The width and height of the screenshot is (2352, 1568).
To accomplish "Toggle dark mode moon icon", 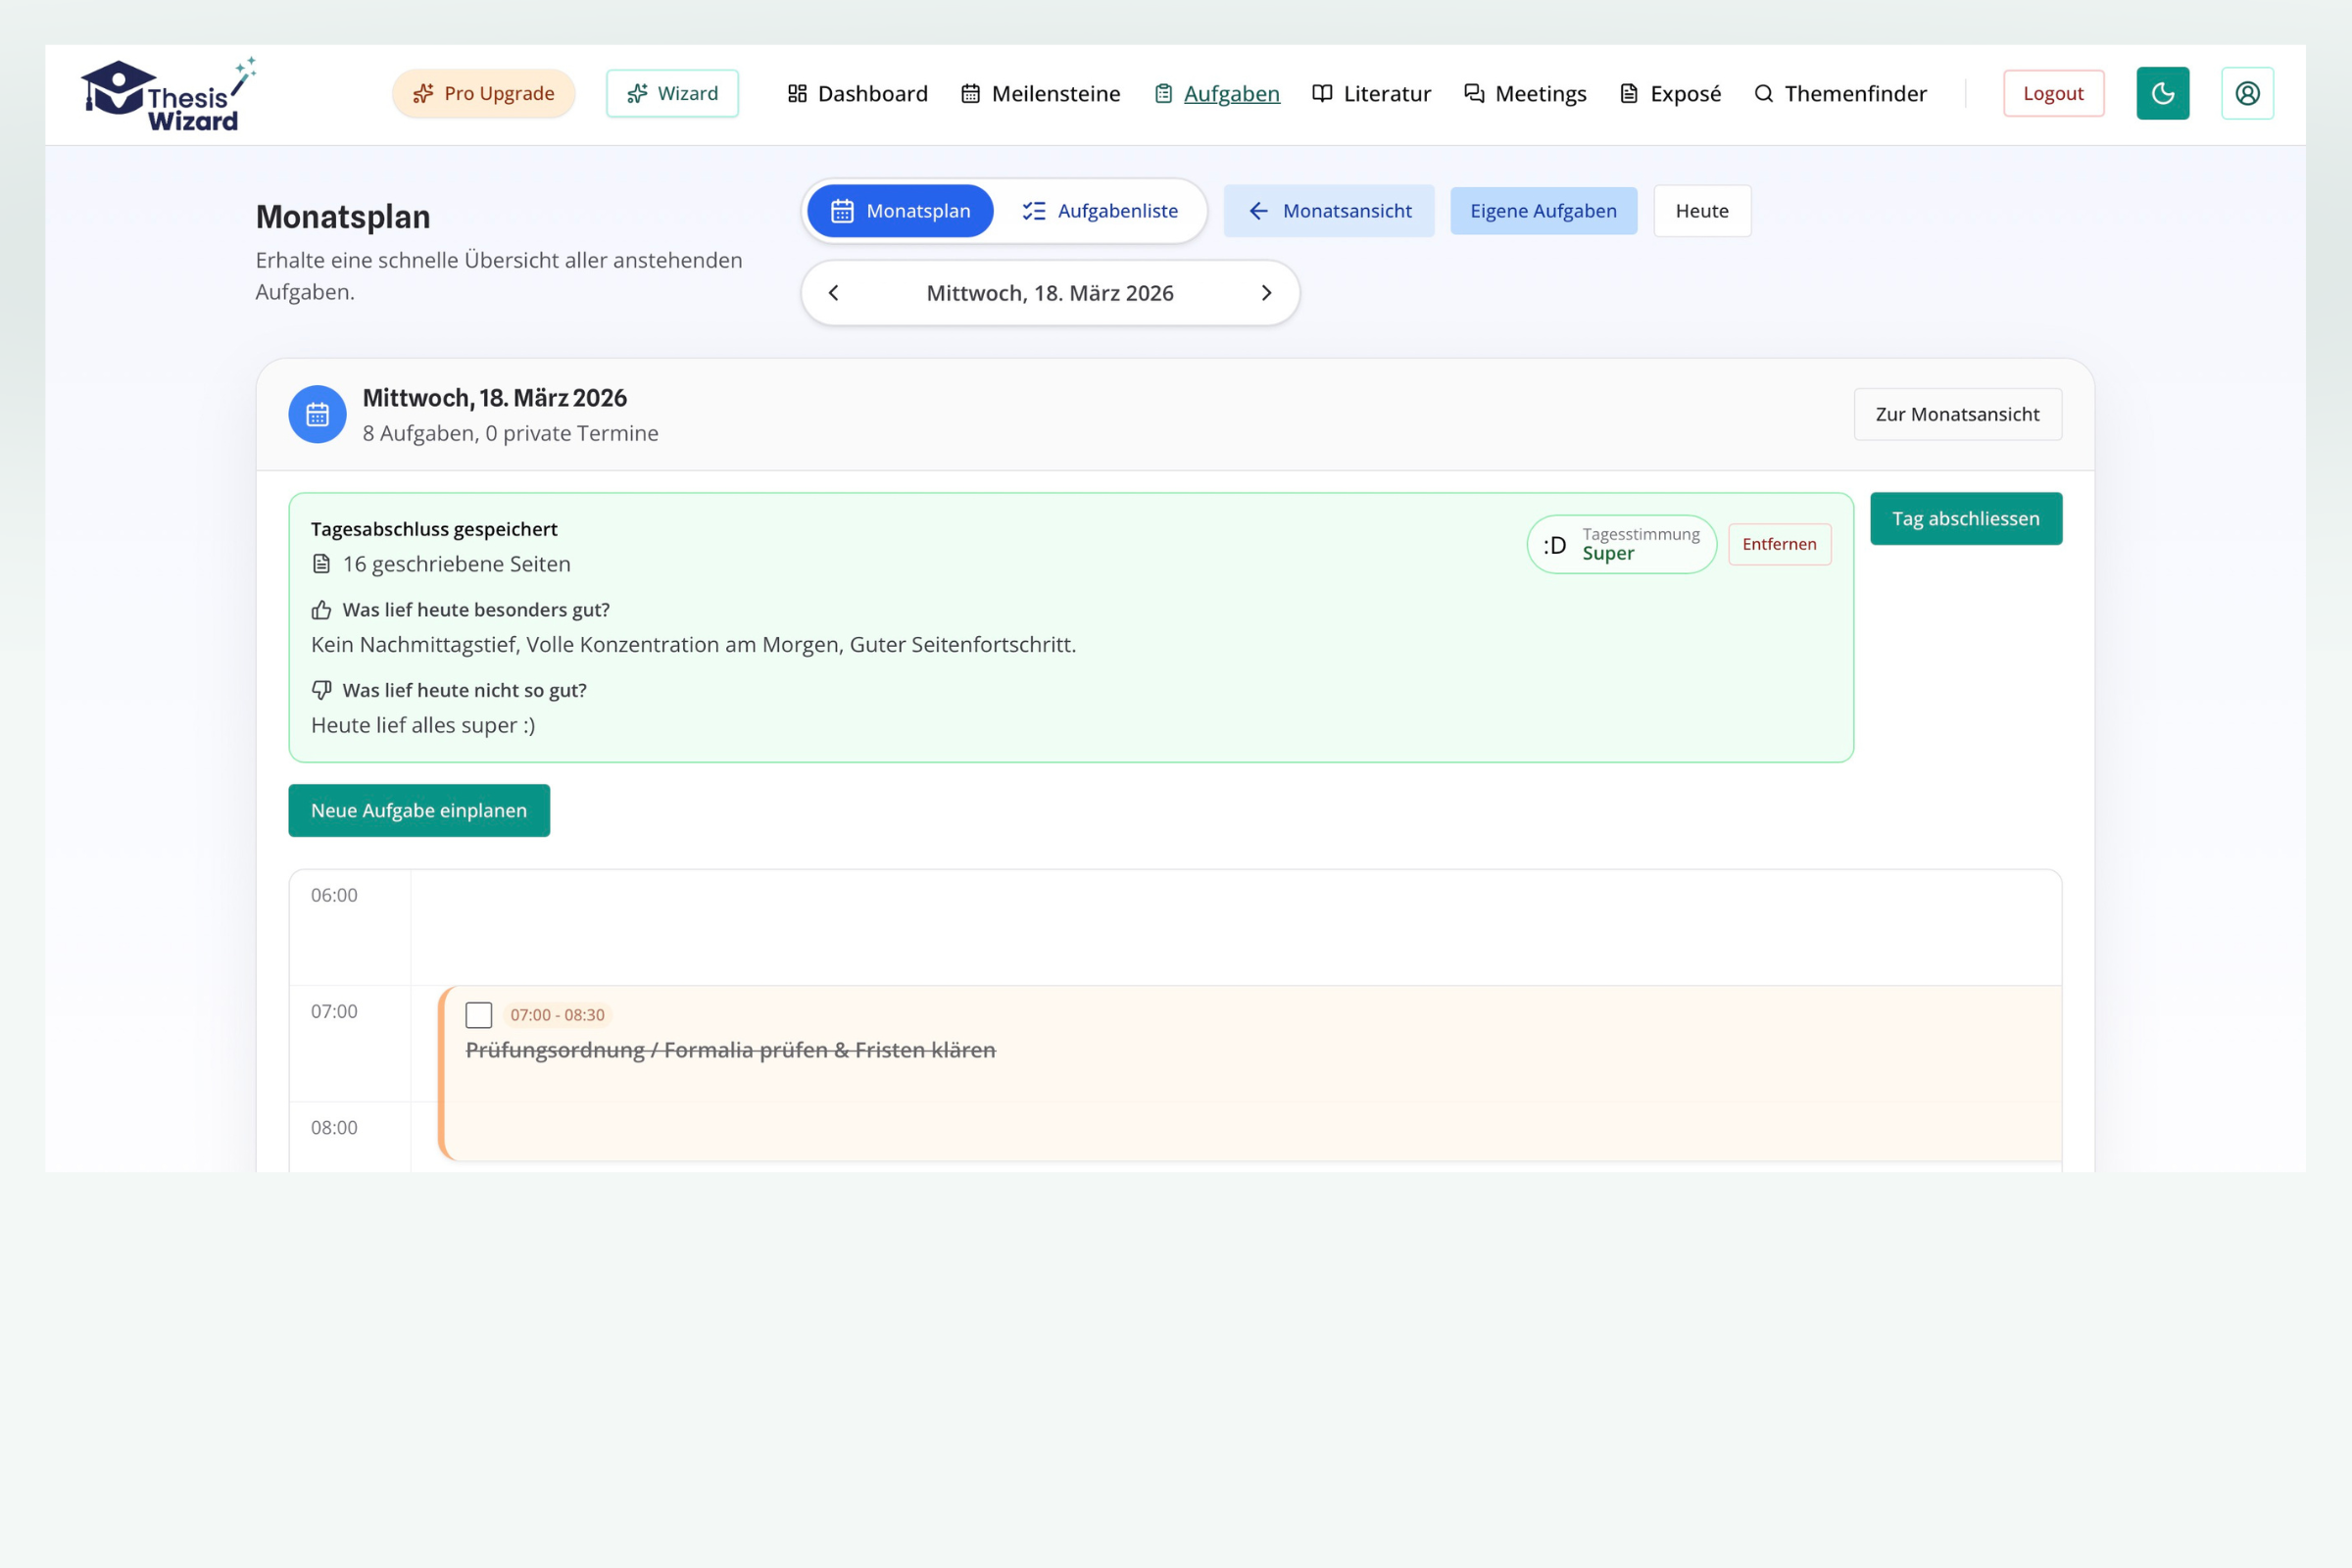I will [2162, 93].
